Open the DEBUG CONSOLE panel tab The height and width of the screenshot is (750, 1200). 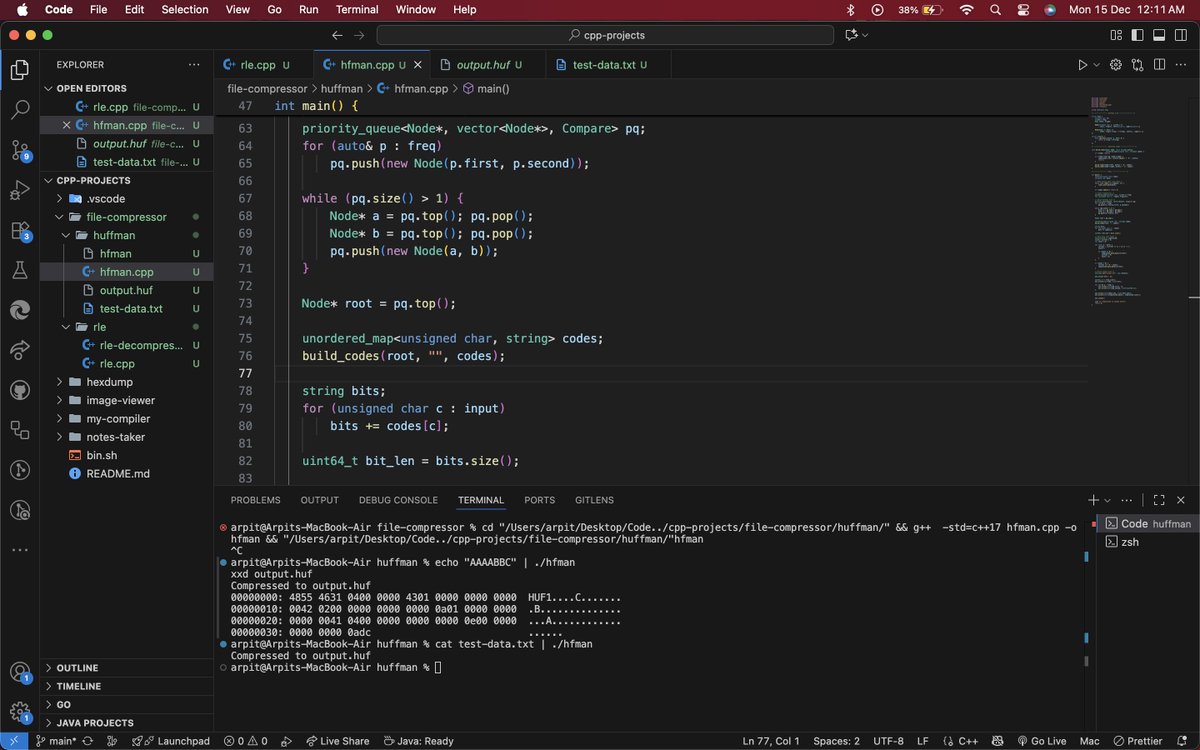pos(398,500)
